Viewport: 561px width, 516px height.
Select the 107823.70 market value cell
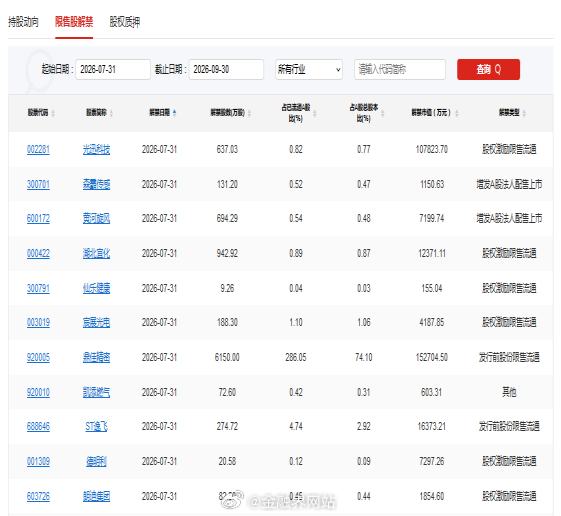(431, 150)
